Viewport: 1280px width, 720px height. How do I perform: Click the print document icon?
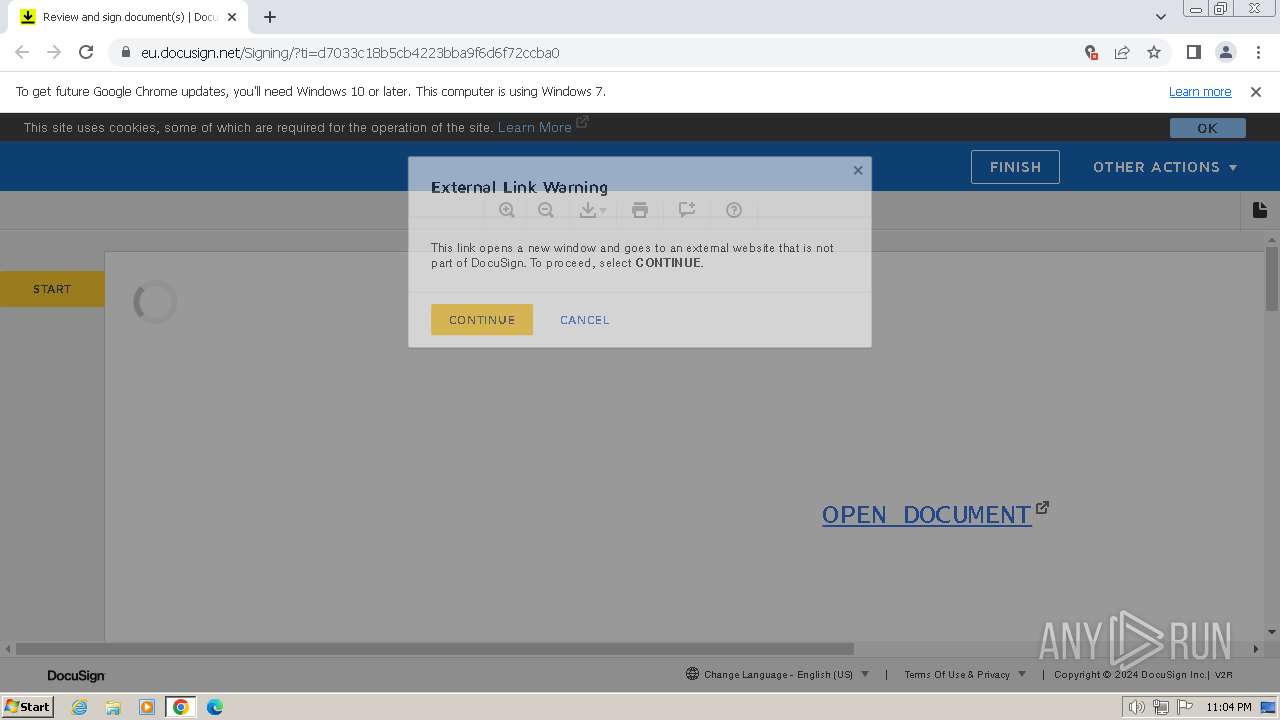coord(640,210)
